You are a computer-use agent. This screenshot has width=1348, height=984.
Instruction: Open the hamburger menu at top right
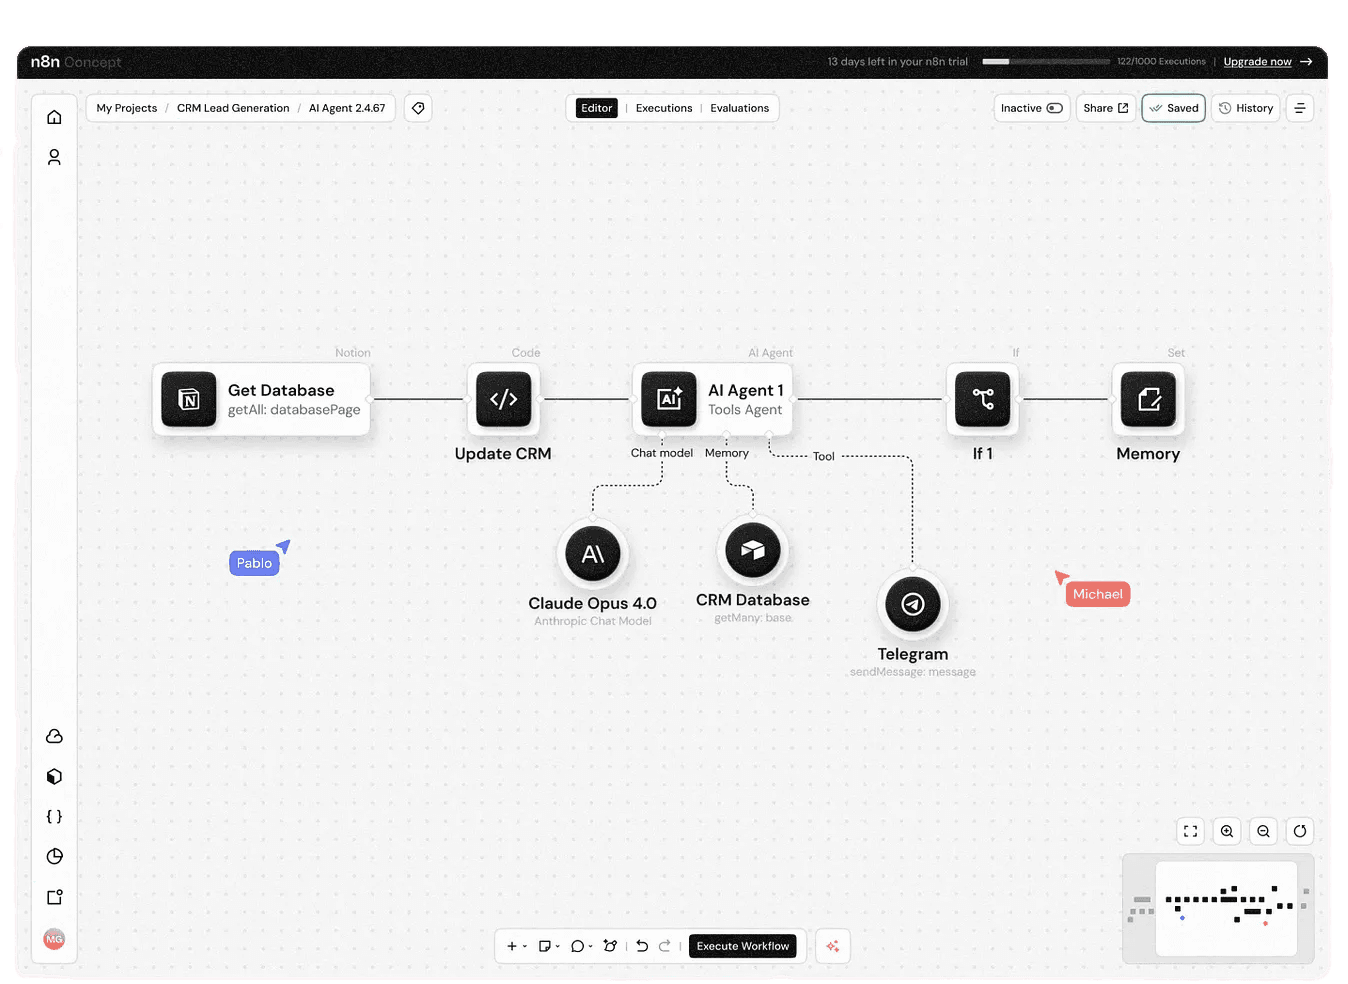(1300, 108)
